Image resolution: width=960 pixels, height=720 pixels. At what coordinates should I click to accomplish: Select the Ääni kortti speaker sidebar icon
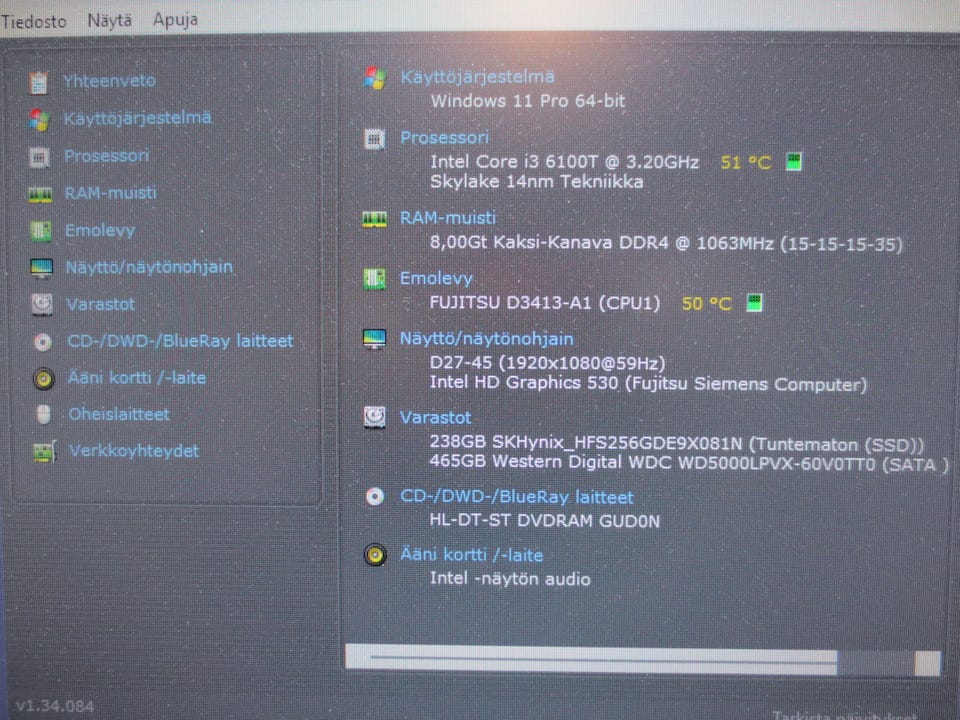point(43,378)
